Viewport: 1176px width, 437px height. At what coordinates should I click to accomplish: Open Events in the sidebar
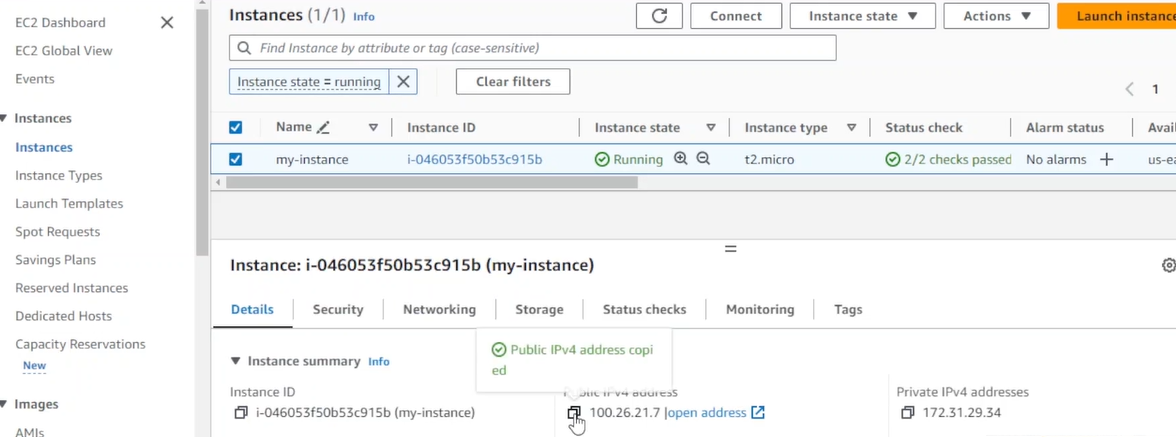(x=34, y=79)
